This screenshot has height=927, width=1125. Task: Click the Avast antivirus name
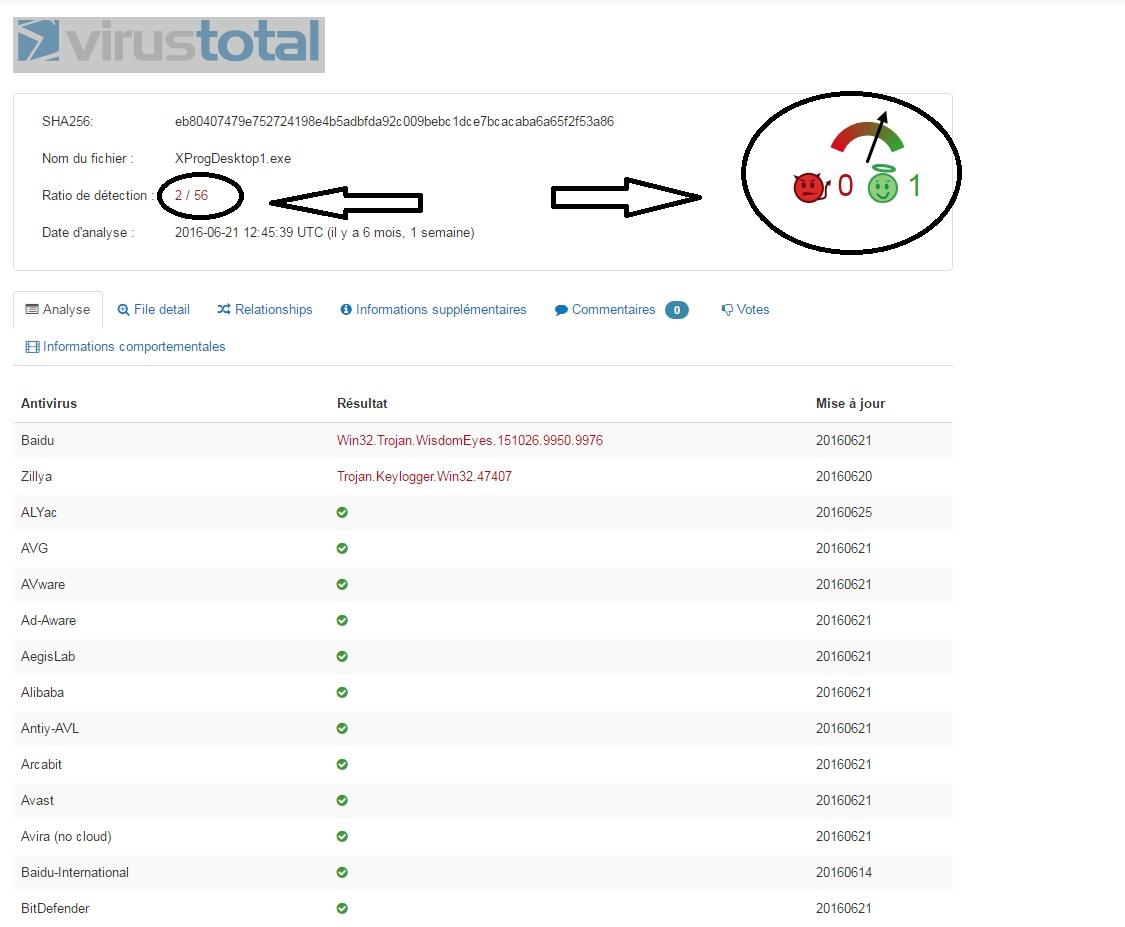click(37, 800)
